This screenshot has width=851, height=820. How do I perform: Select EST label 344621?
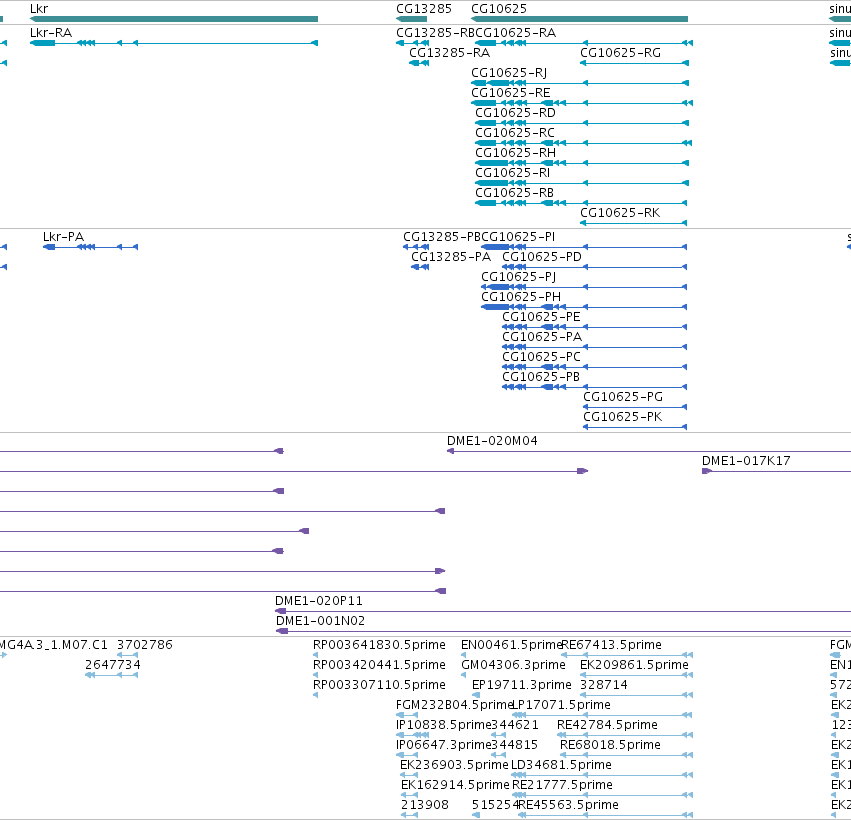tap(515, 725)
